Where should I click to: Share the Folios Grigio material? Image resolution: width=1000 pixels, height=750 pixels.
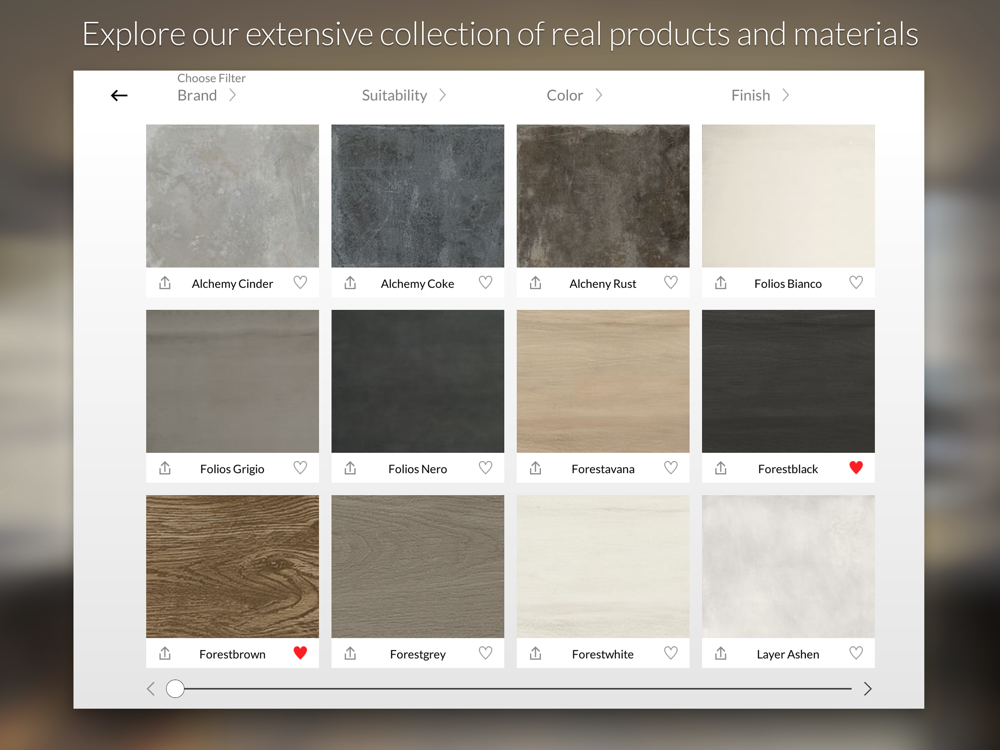tap(165, 468)
